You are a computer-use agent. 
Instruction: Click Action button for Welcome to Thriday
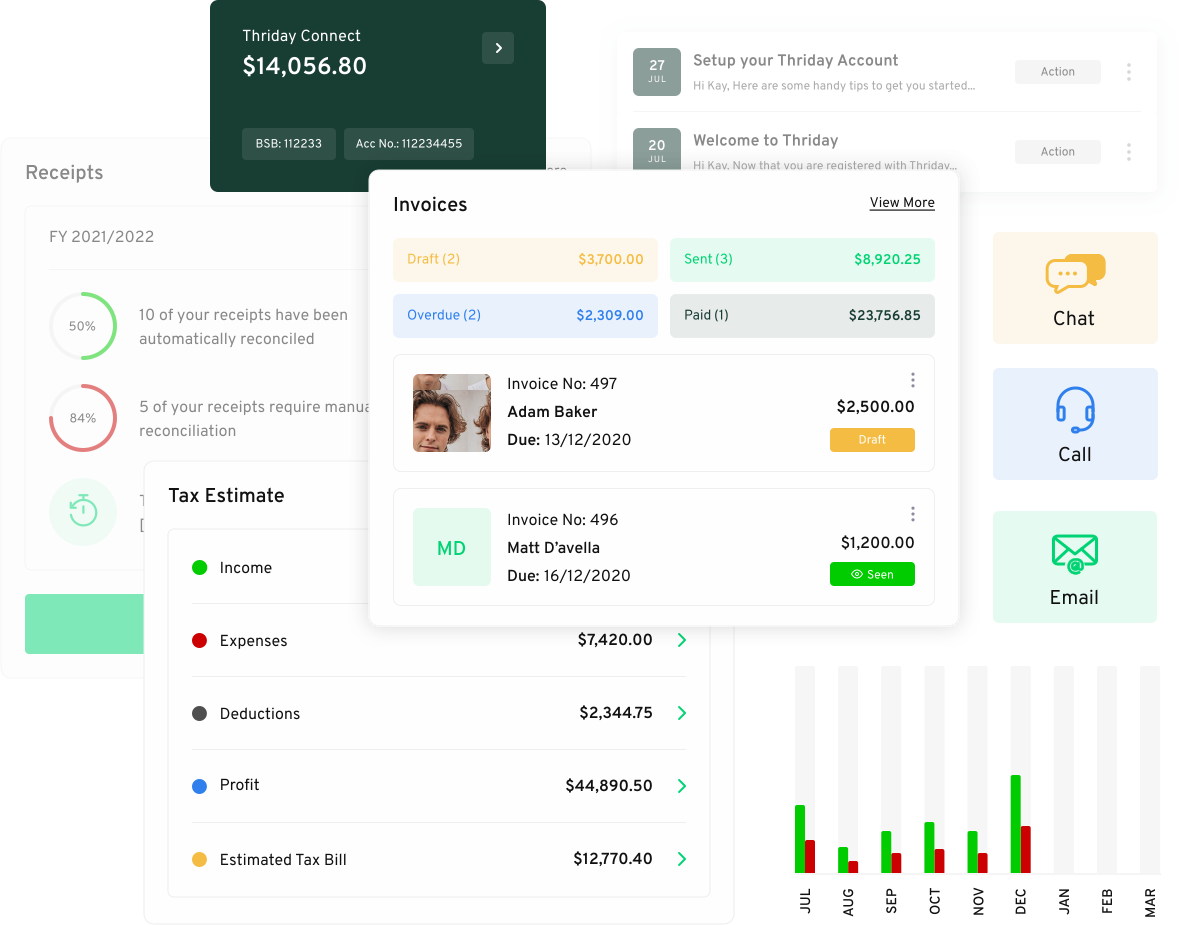[1058, 152]
